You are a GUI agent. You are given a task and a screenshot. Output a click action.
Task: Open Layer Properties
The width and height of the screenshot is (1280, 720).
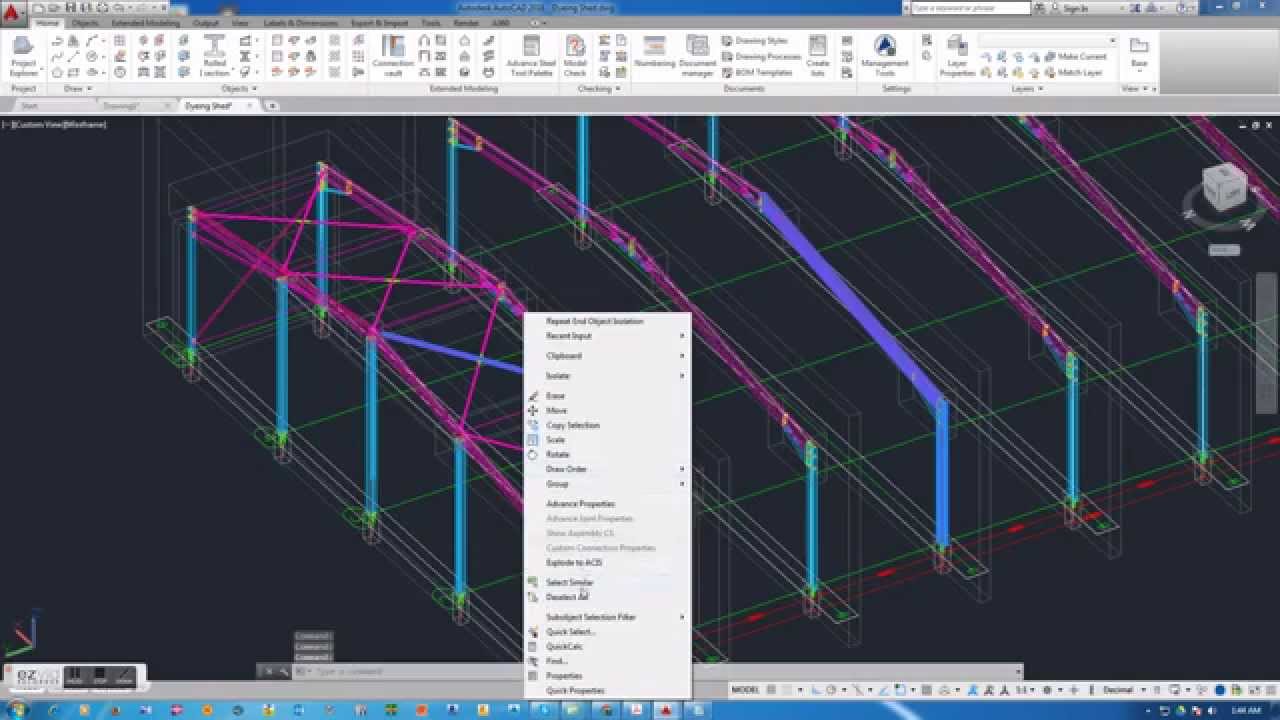tap(957, 57)
